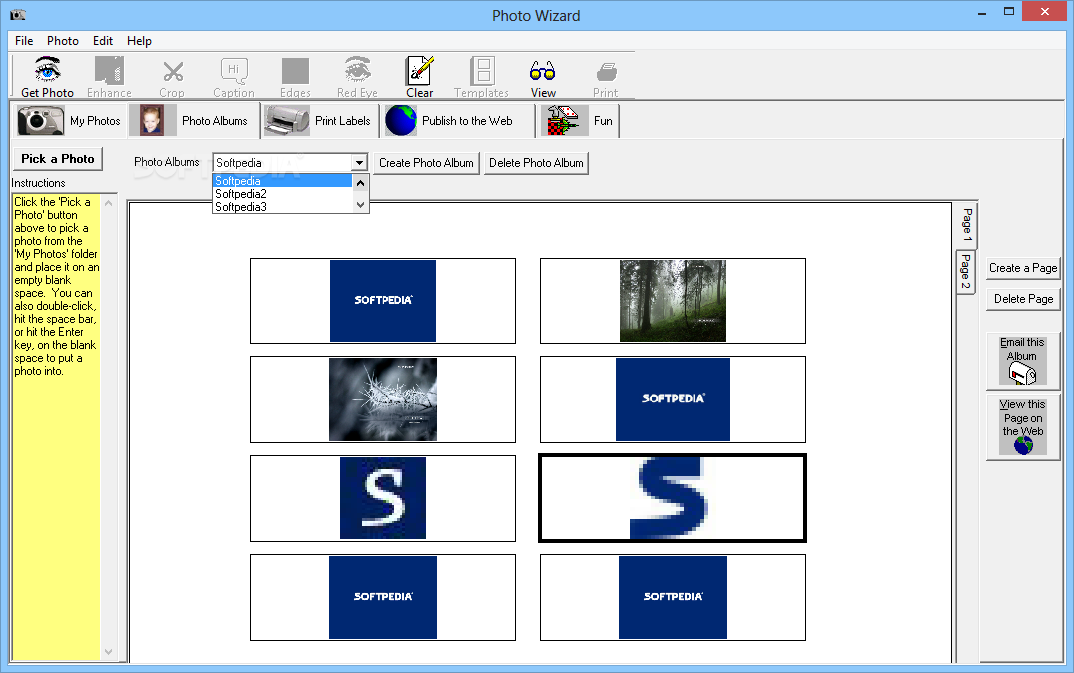
Task: Activate the Red Eye tool
Action: pos(357,77)
